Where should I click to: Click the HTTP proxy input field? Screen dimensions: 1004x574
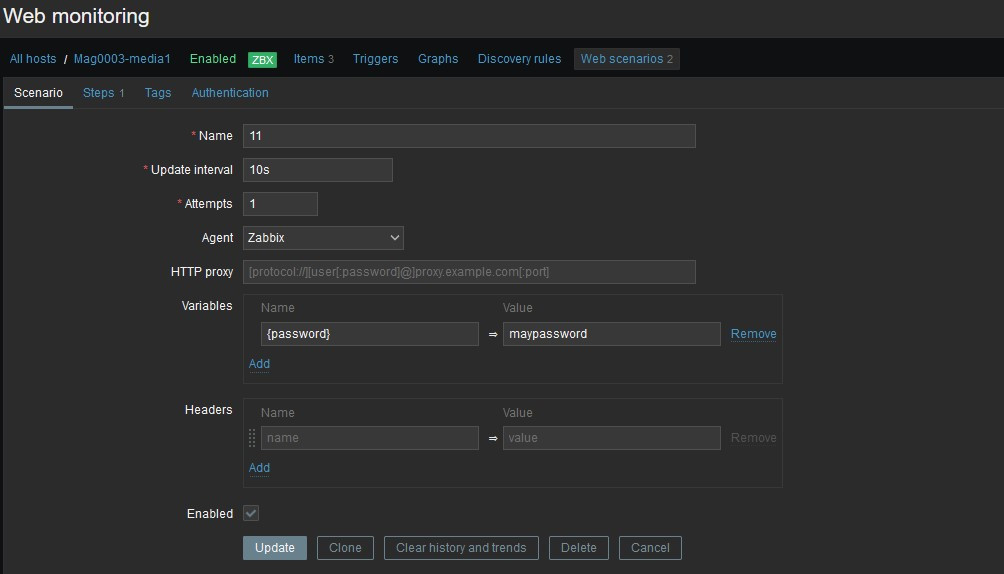click(x=469, y=272)
